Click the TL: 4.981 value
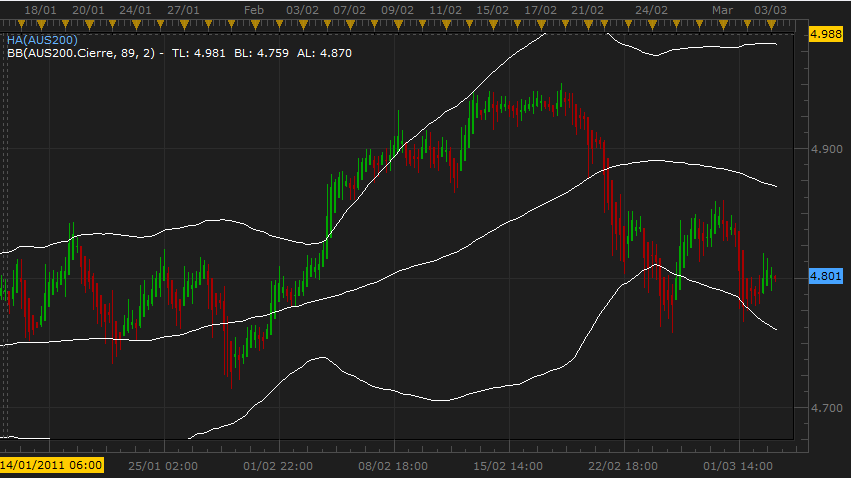Viewport: 851px width, 478px height. click(x=198, y=53)
